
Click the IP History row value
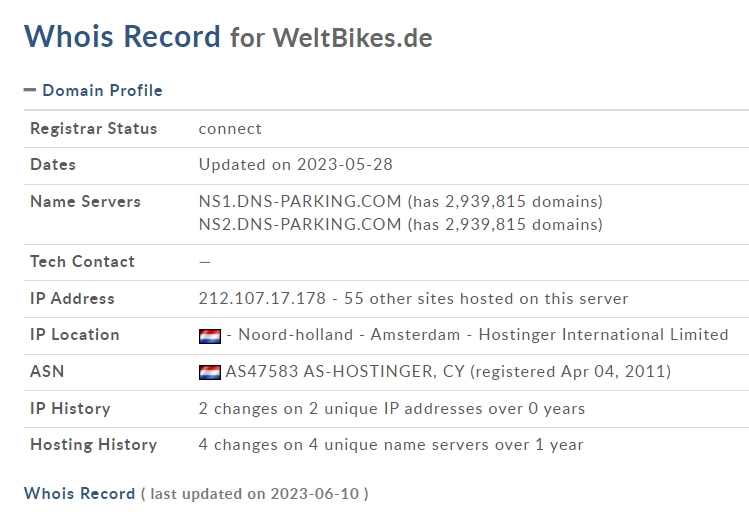tap(391, 408)
